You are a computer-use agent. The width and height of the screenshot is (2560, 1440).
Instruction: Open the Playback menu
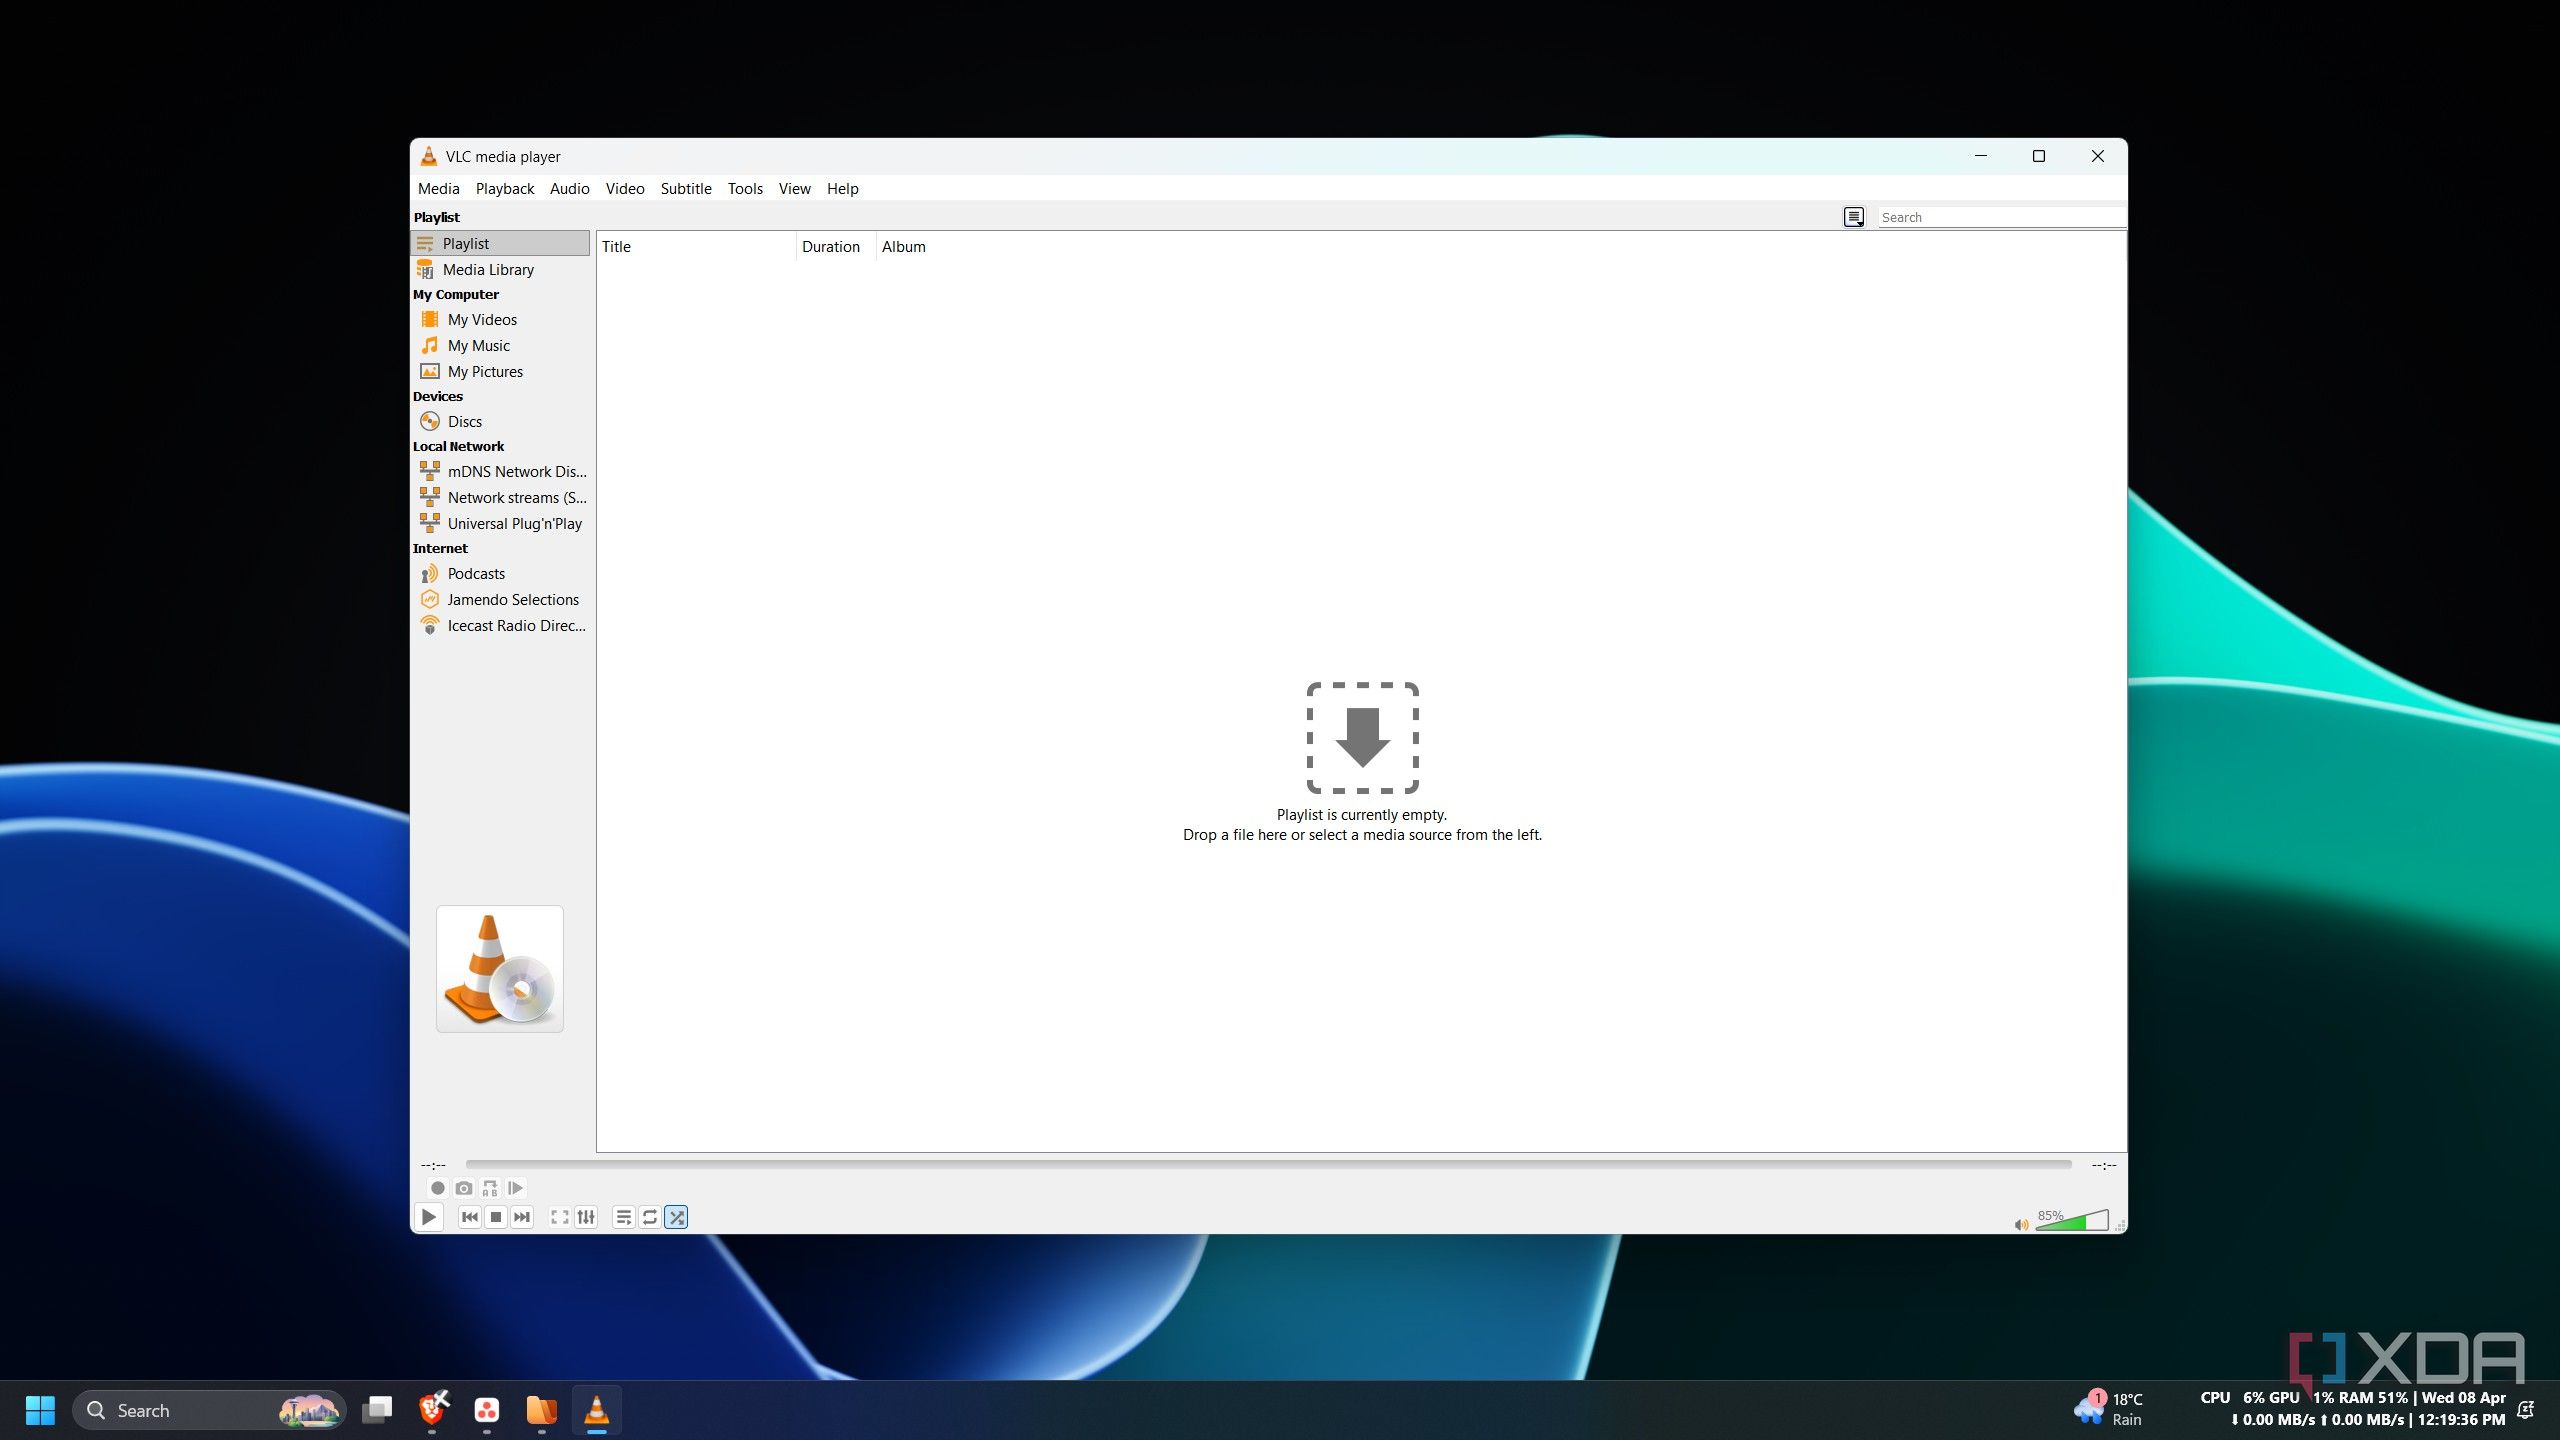click(505, 188)
